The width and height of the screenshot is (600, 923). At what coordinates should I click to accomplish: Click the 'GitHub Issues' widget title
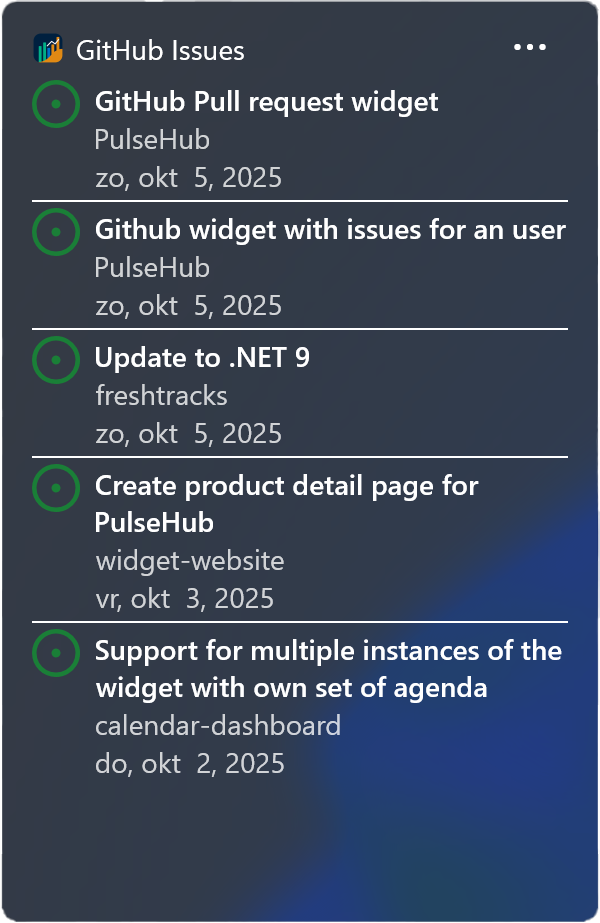(x=160, y=50)
